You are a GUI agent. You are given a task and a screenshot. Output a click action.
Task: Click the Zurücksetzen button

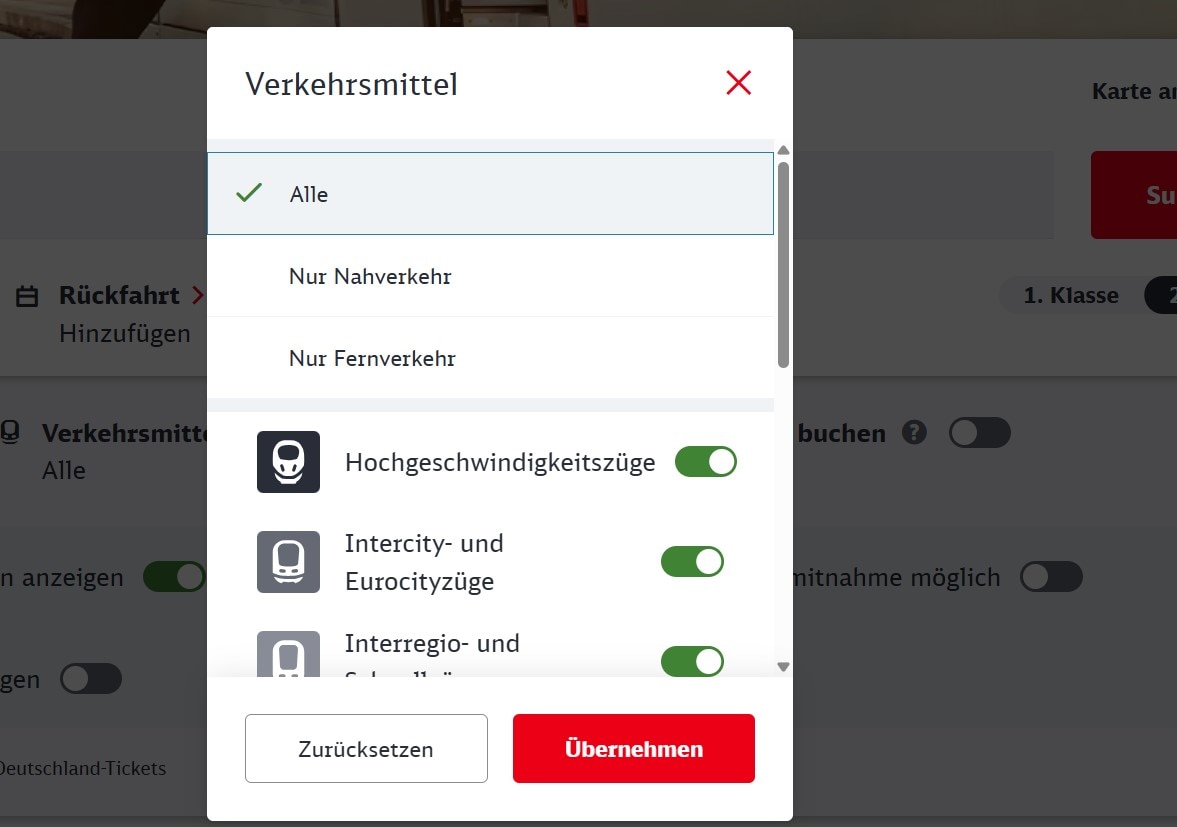pos(366,748)
